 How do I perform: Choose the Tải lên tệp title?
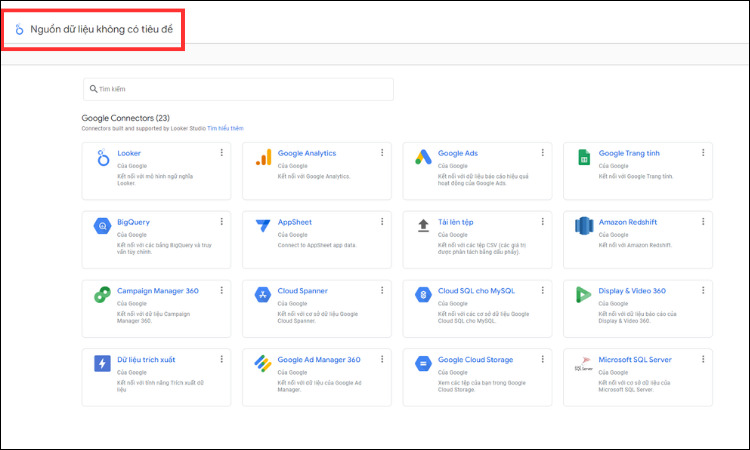click(455, 222)
